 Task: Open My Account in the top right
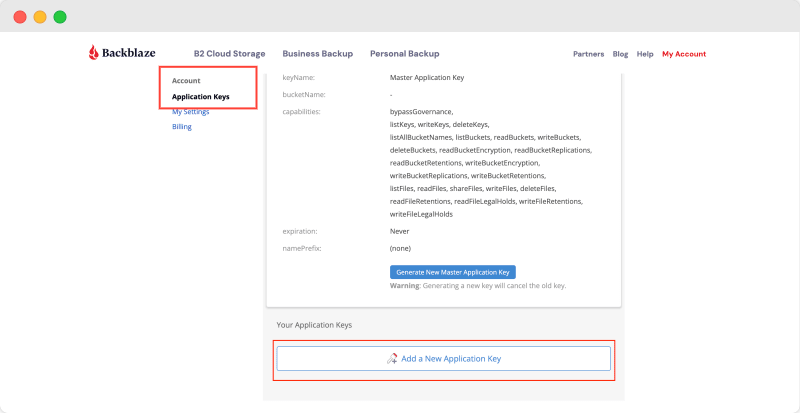click(684, 54)
